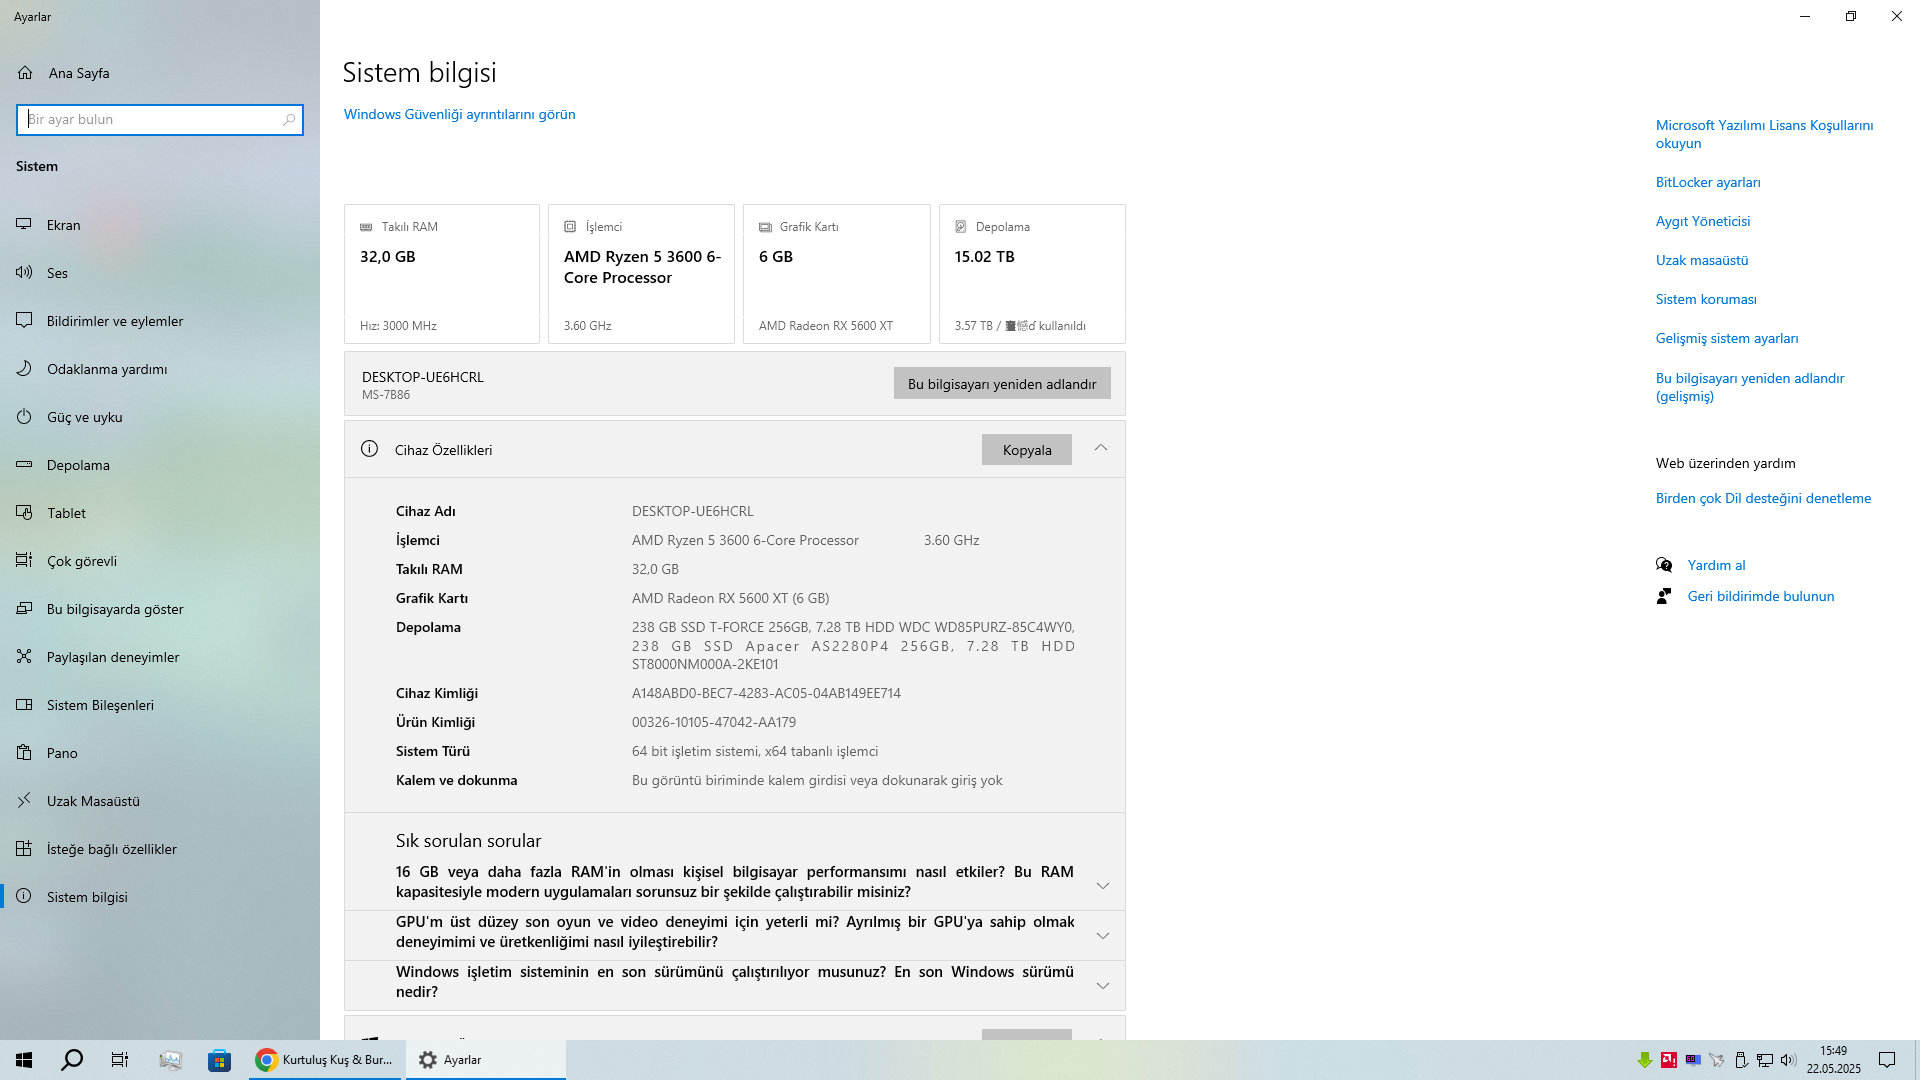Expand Windows latest version question
Image resolution: width=1920 pixels, height=1080 pixels.
[x=1103, y=985]
